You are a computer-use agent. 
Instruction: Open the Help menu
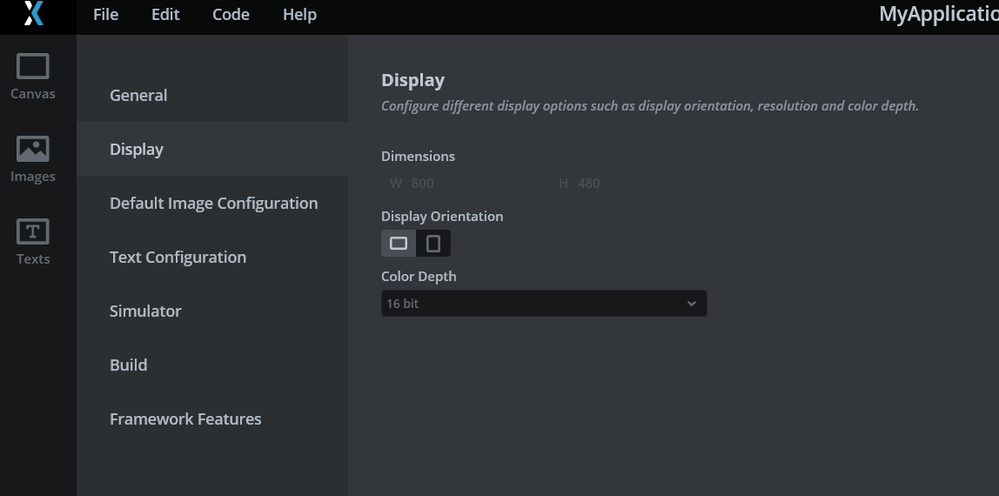299,14
